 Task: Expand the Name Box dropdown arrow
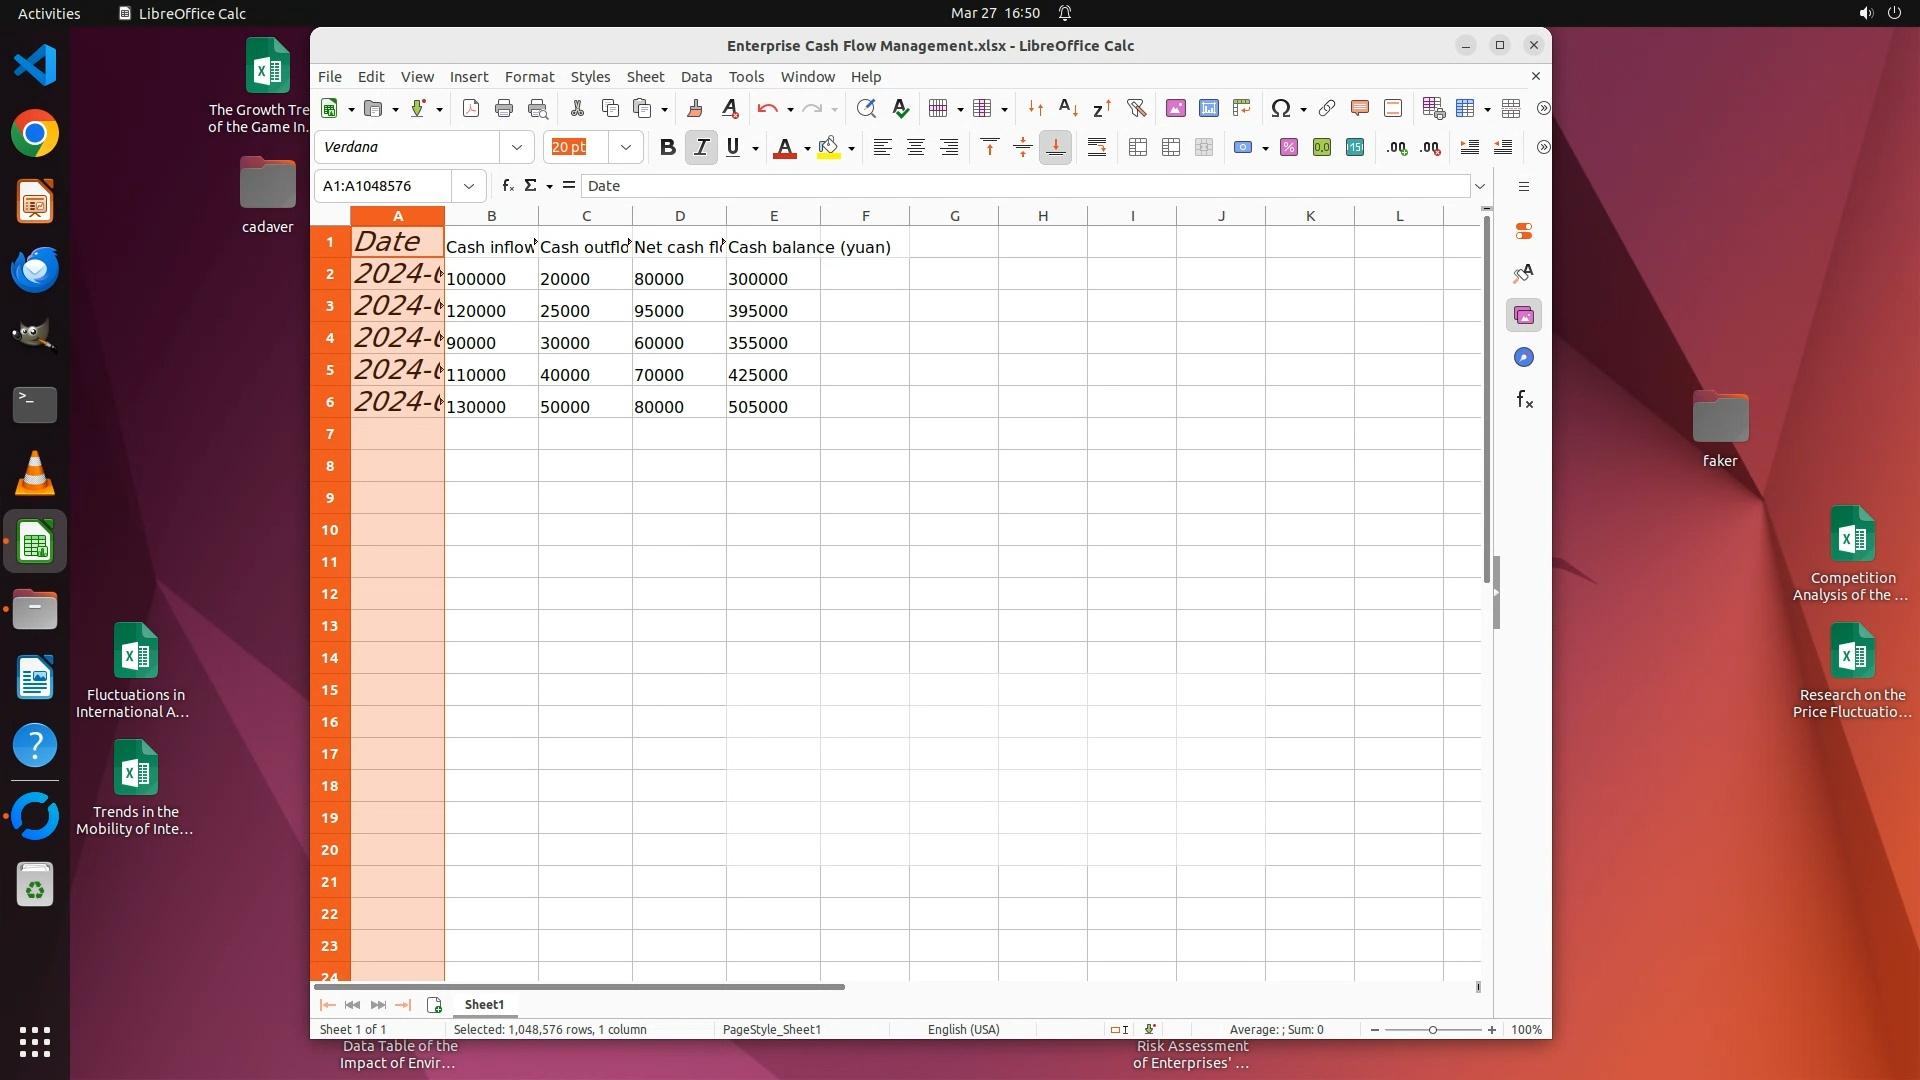click(469, 186)
